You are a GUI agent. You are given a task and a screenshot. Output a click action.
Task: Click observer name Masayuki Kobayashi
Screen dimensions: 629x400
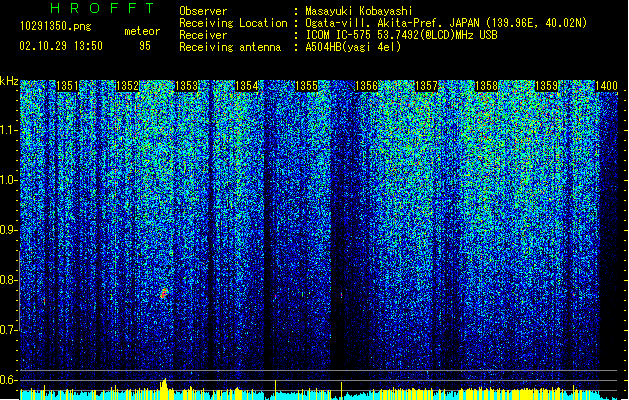click(x=359, y=11)
